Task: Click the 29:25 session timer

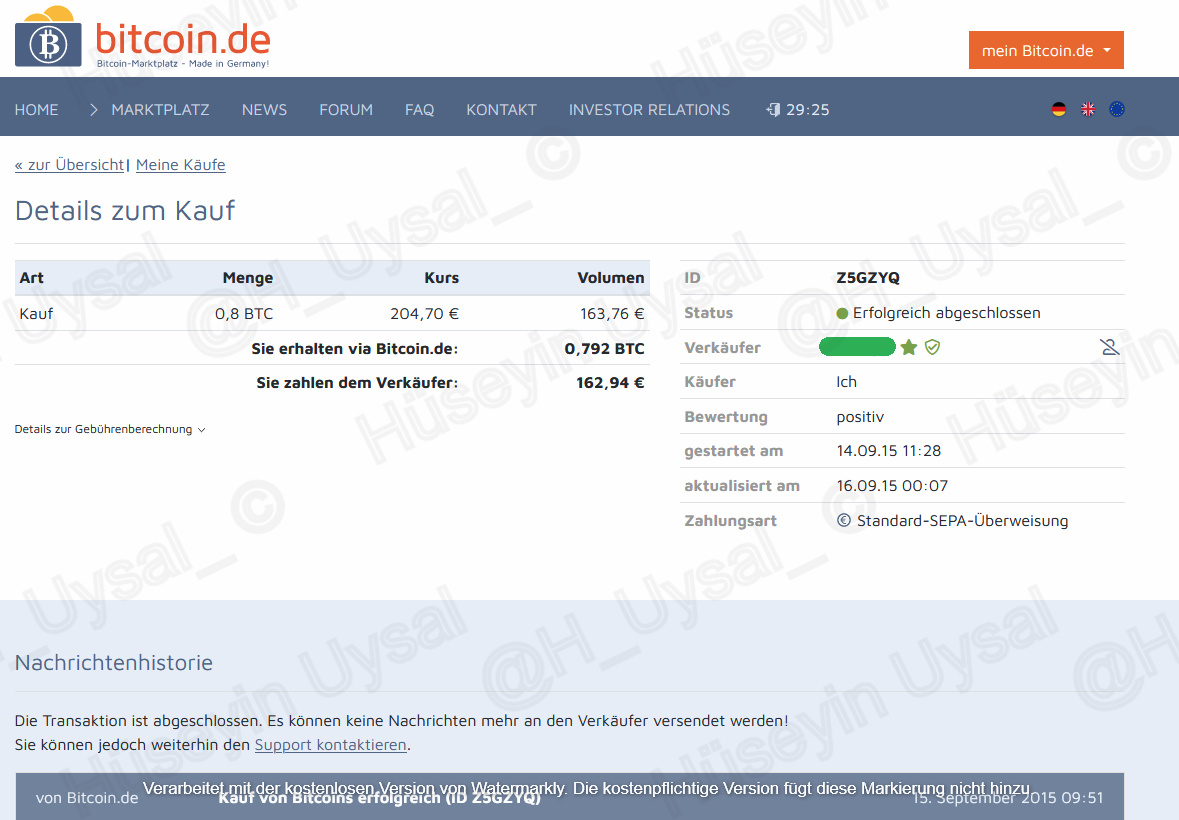Action: click(x=808, y=110)
